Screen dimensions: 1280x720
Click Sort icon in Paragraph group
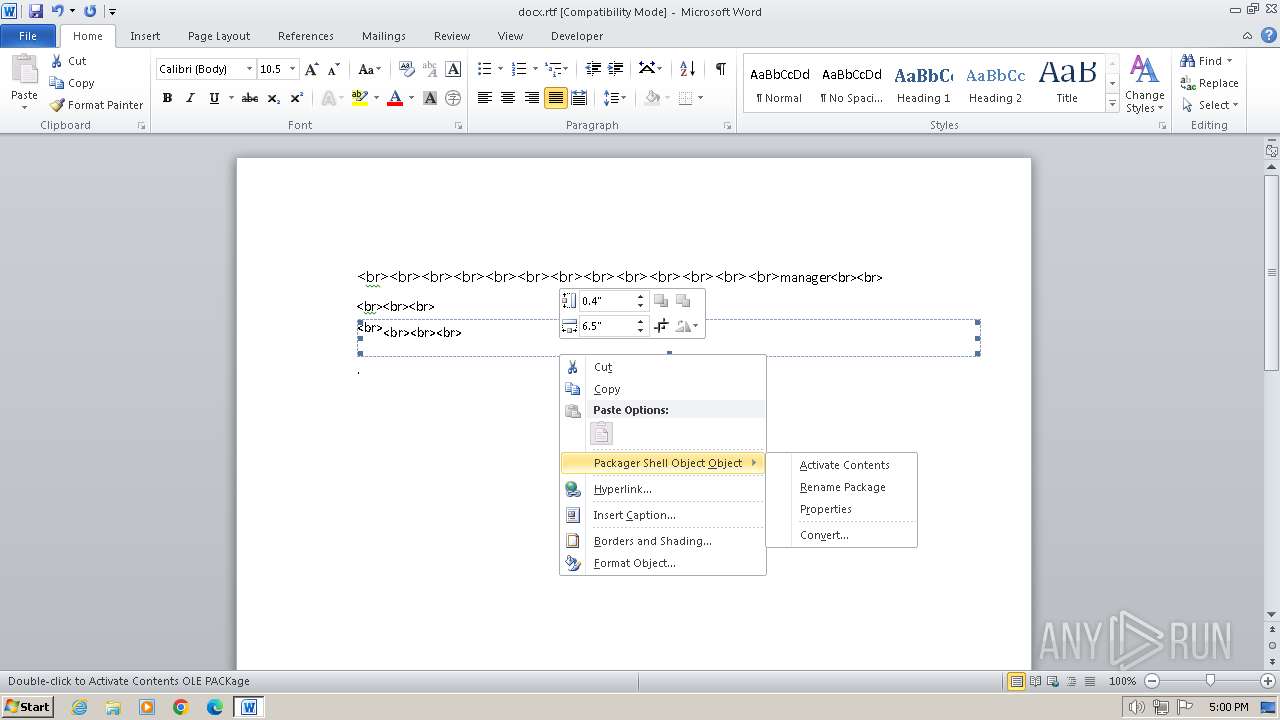point(687,69)
